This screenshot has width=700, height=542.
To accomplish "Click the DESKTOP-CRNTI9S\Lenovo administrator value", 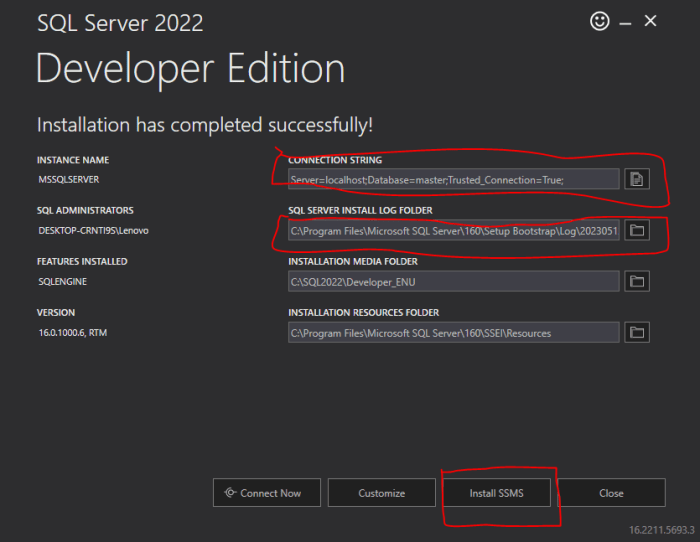I will point(93,231).
